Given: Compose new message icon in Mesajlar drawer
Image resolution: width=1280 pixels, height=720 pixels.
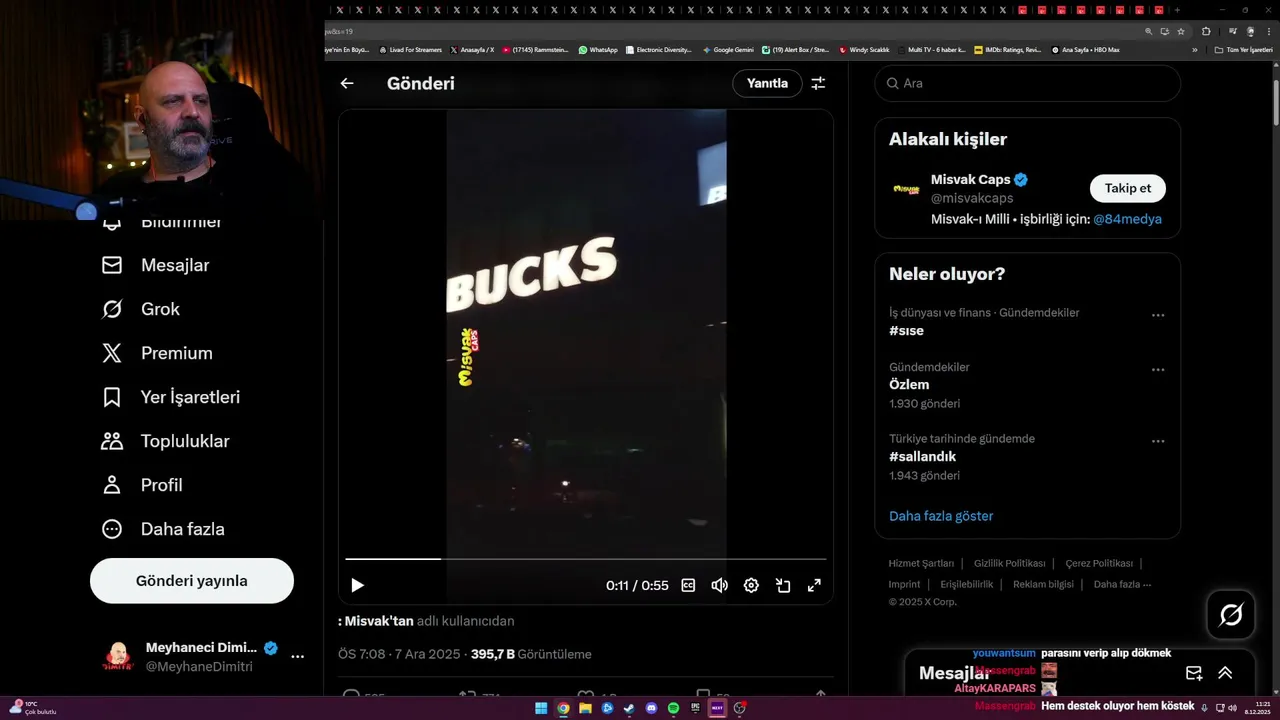Looking at the screenshot, I should 1194,673.
